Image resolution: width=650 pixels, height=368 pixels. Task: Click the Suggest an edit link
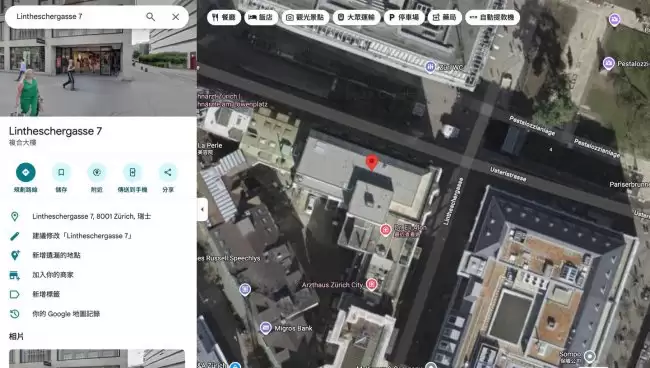click(x=82, y=236)
